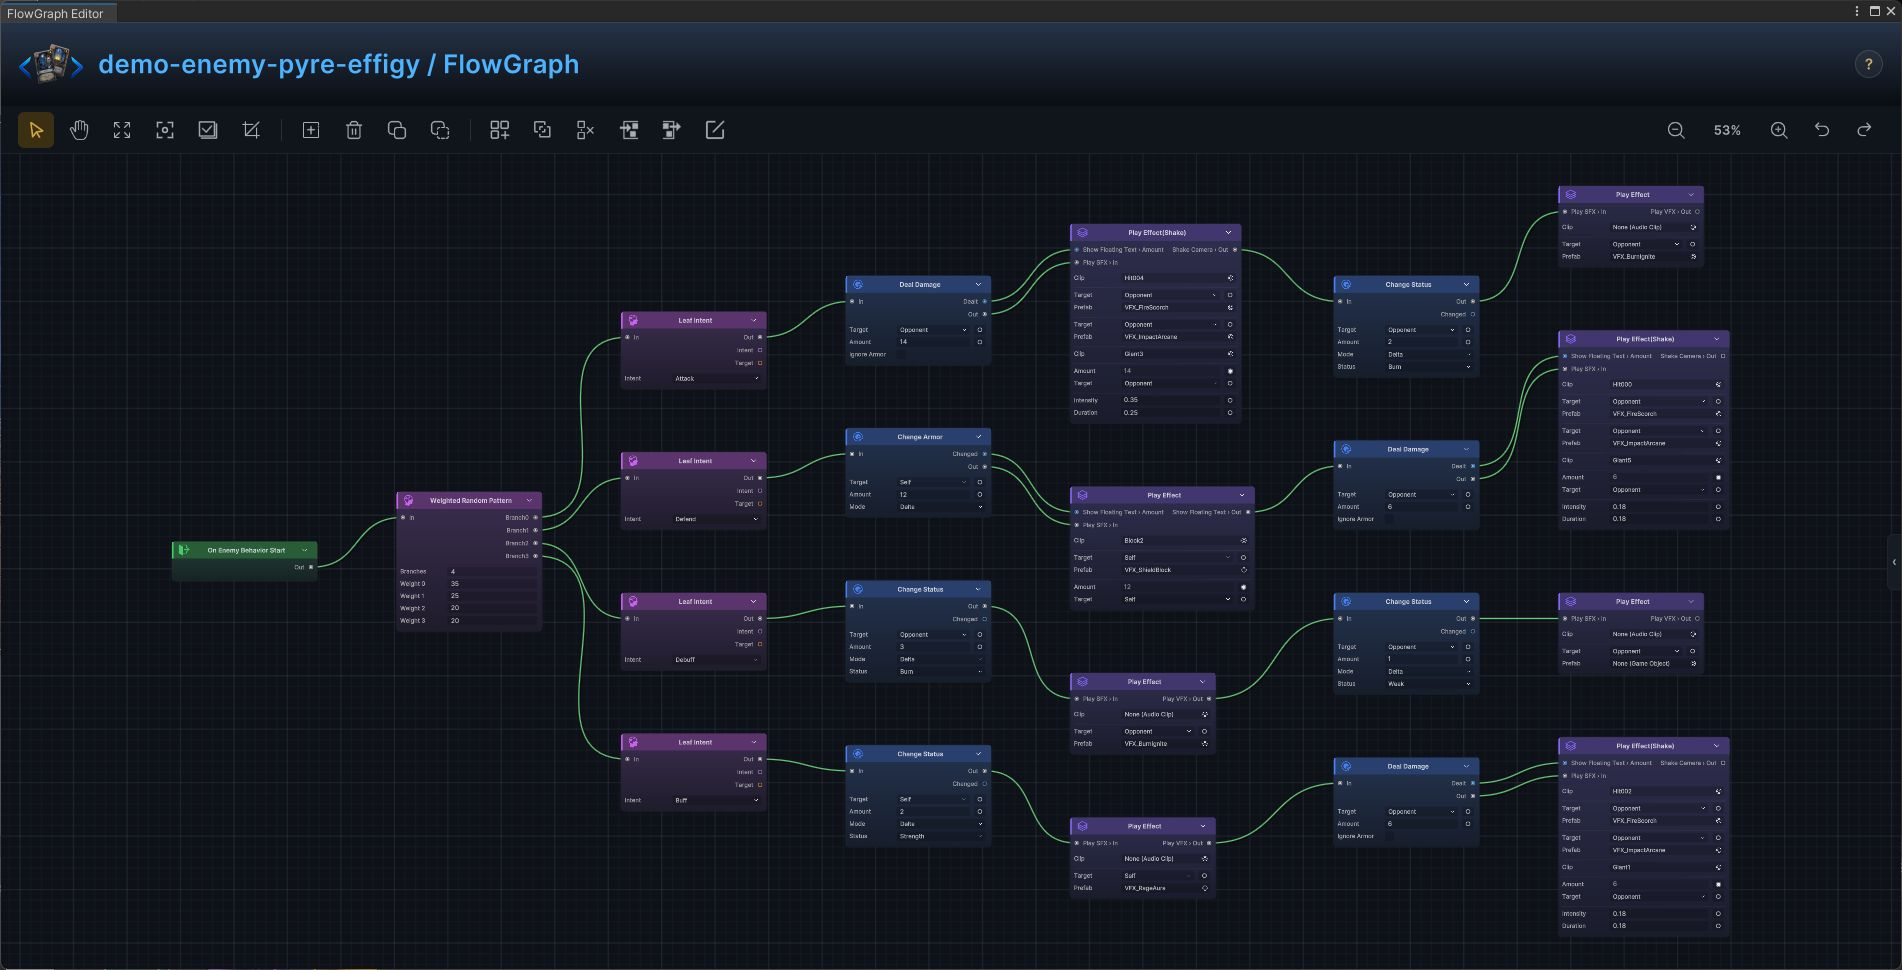Collapse the On Enemy Behavior Start node
The height and width of the screenshot is (970, 1902).
click(305, 550)
